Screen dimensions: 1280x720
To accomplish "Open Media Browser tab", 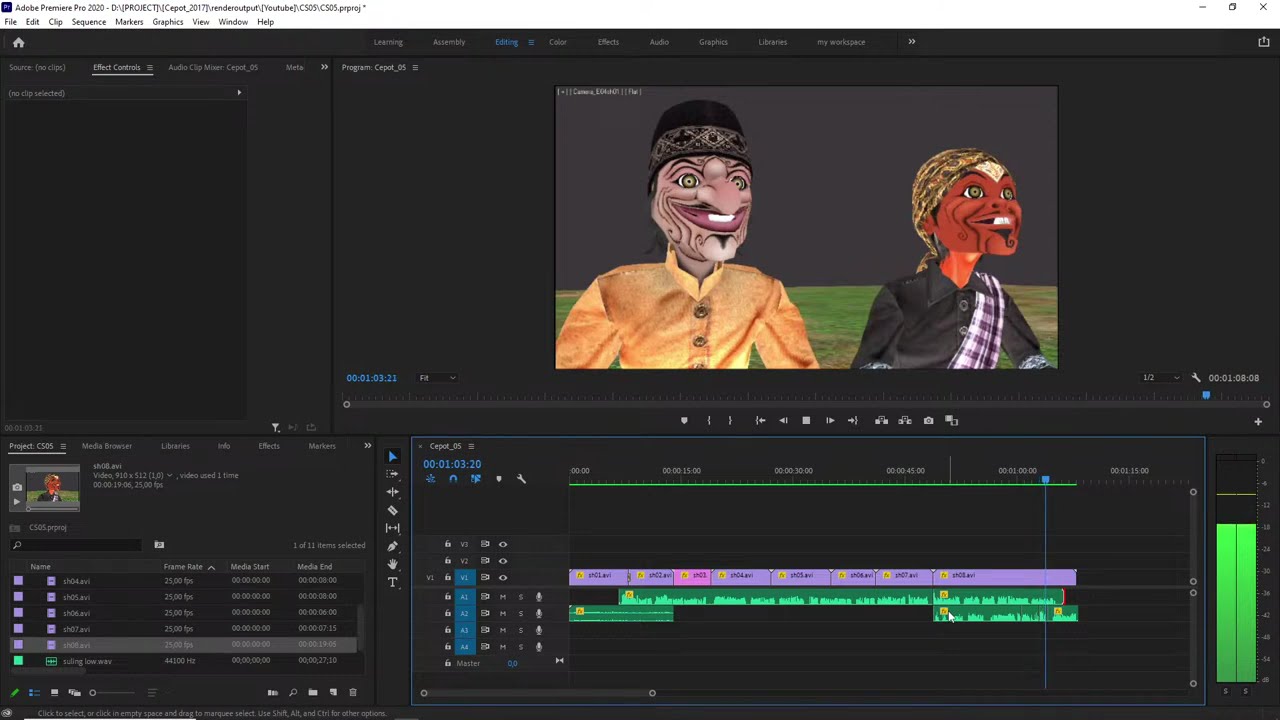I will [107, 446].
